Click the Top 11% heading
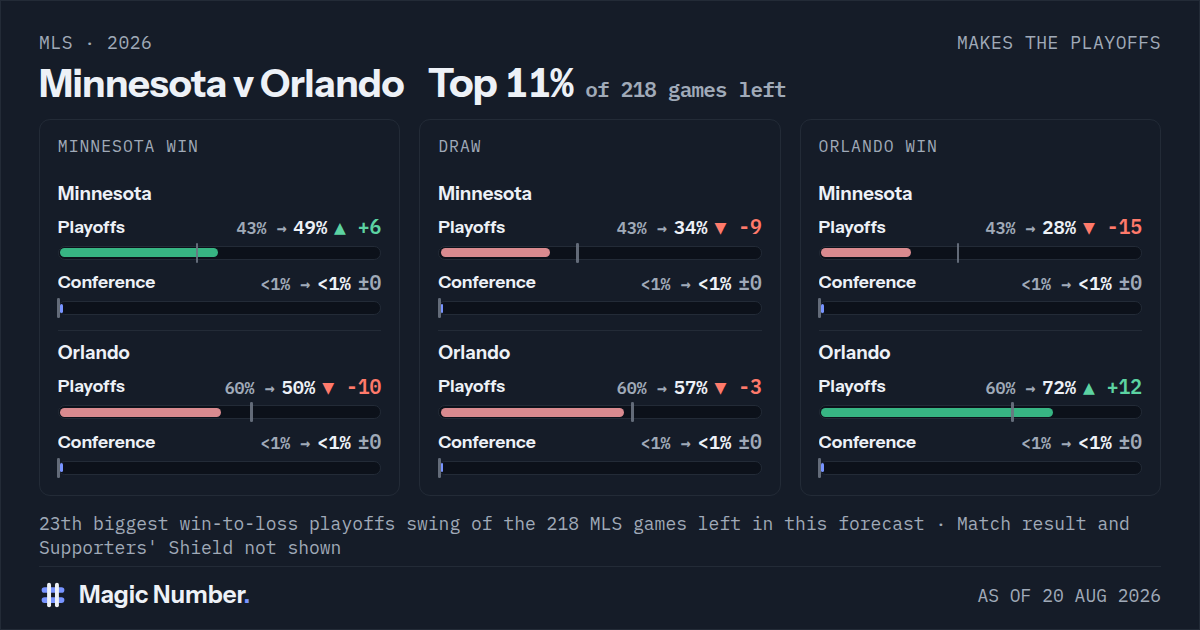Image resolution: width=1200 pixels, height=630 pixels. tap(501, 84)
